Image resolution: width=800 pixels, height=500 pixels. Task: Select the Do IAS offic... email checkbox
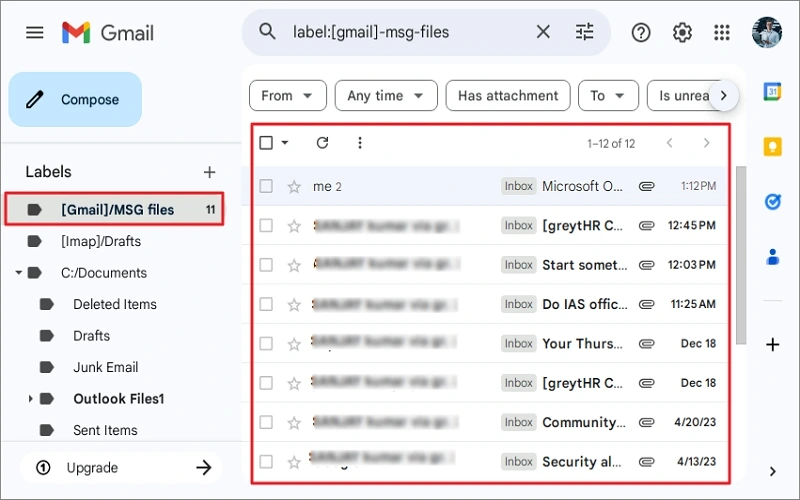[x=266, y=304]
